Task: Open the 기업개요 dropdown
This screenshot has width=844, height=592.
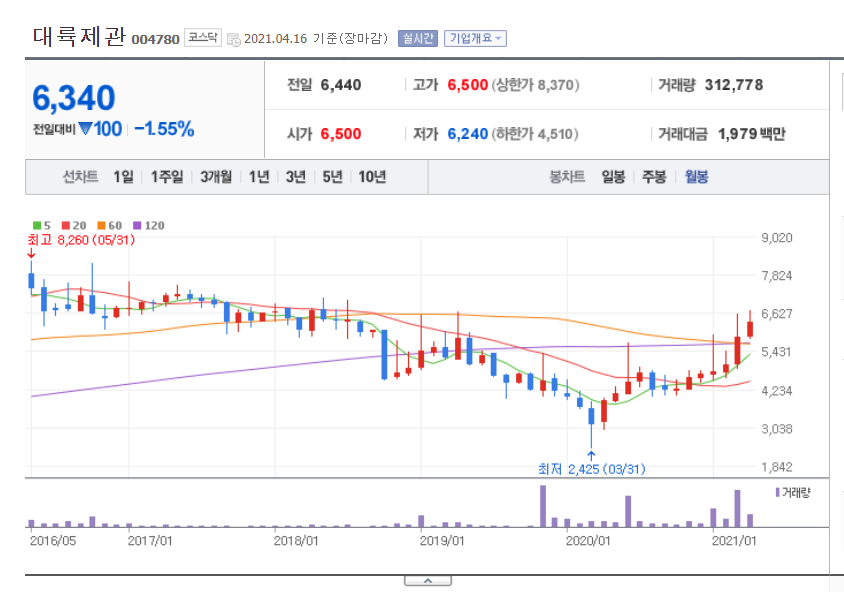Action: tap(475, 38)
